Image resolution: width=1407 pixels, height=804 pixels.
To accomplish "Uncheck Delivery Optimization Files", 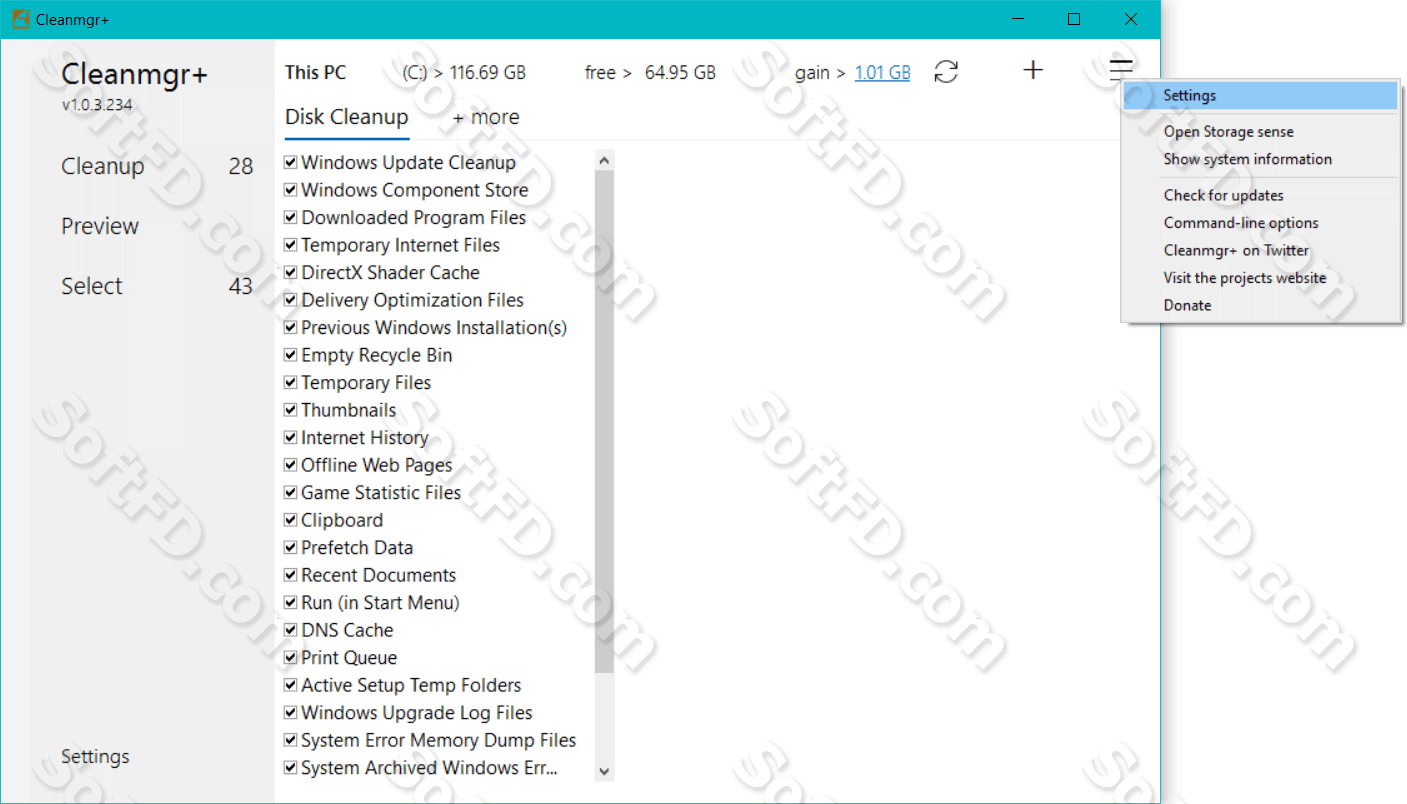I will click(x=291, y=300).
